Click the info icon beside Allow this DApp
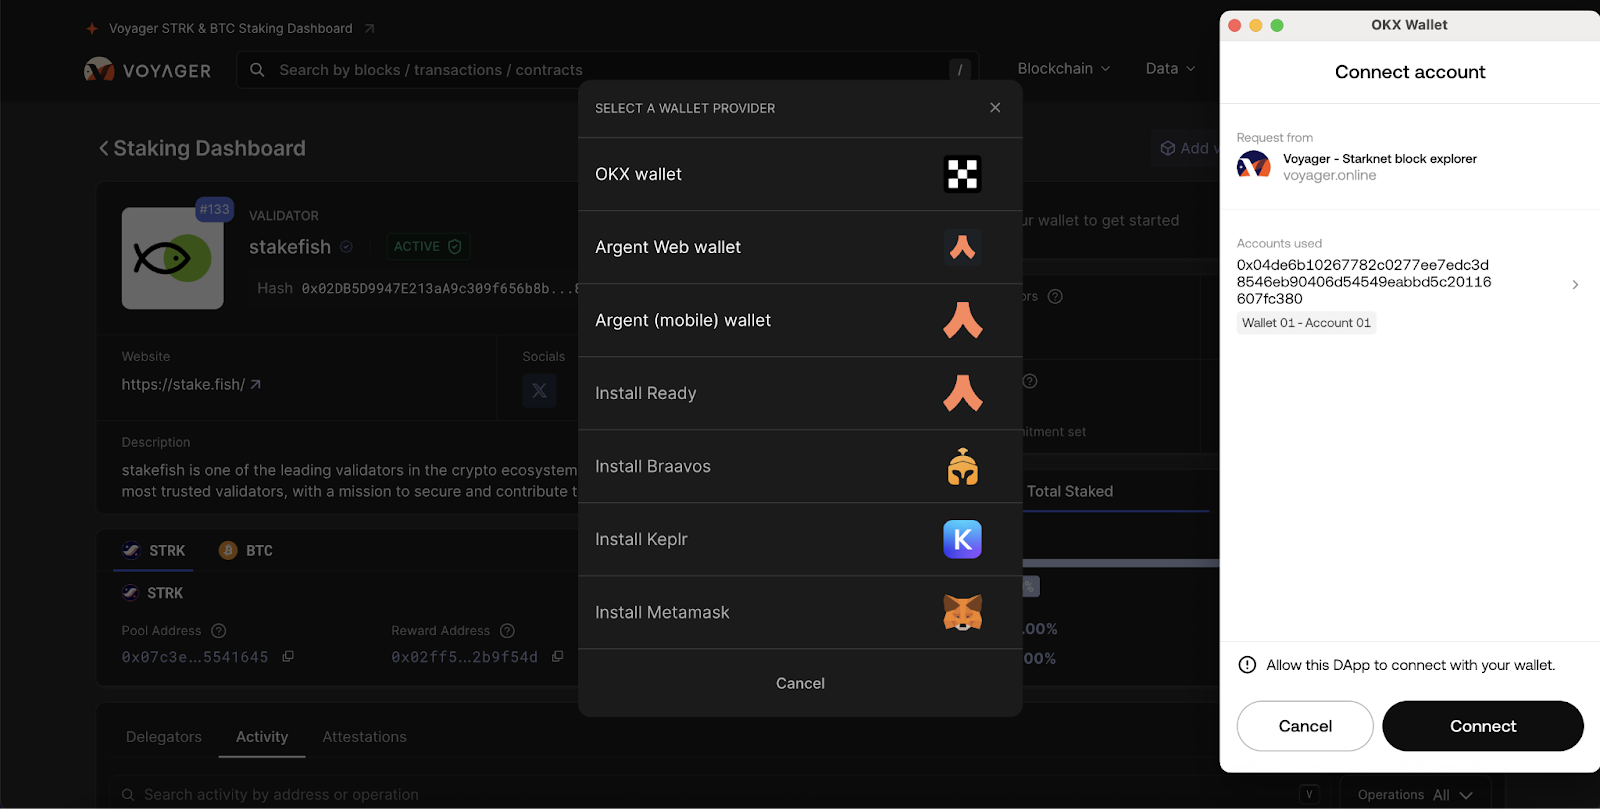 click(x=1247, y=665)
